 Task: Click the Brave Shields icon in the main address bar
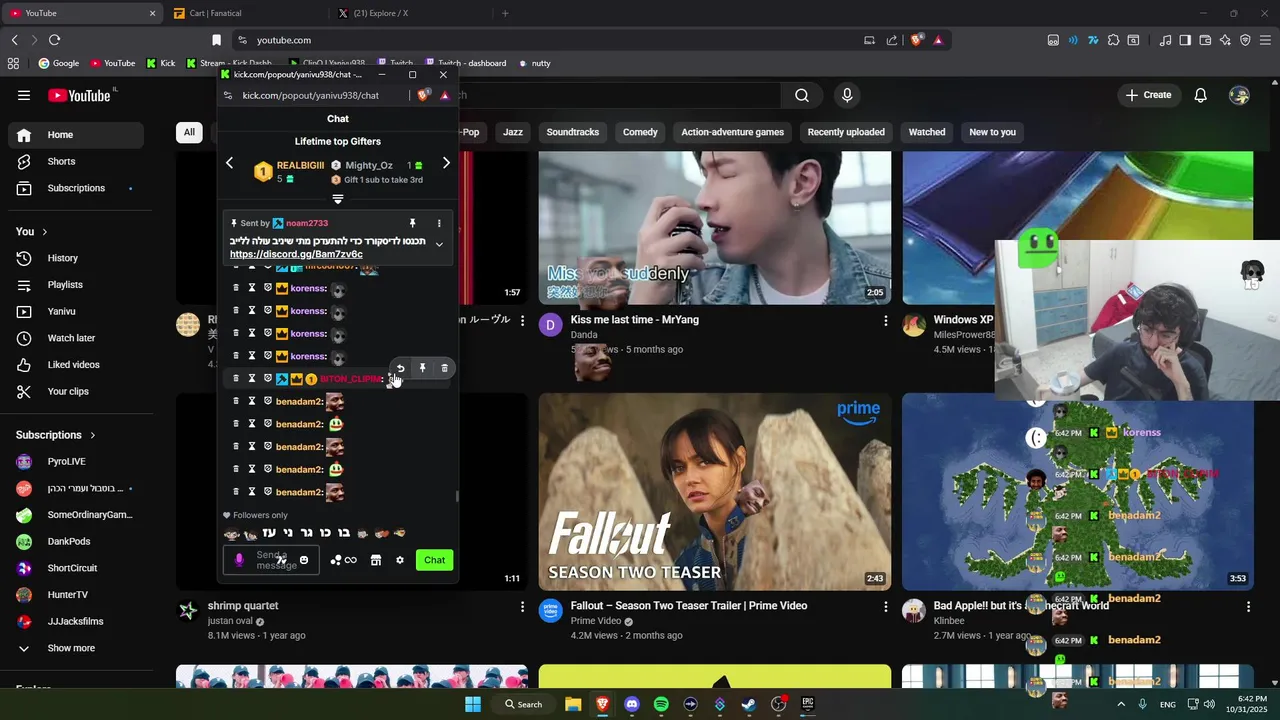(917, 40)
